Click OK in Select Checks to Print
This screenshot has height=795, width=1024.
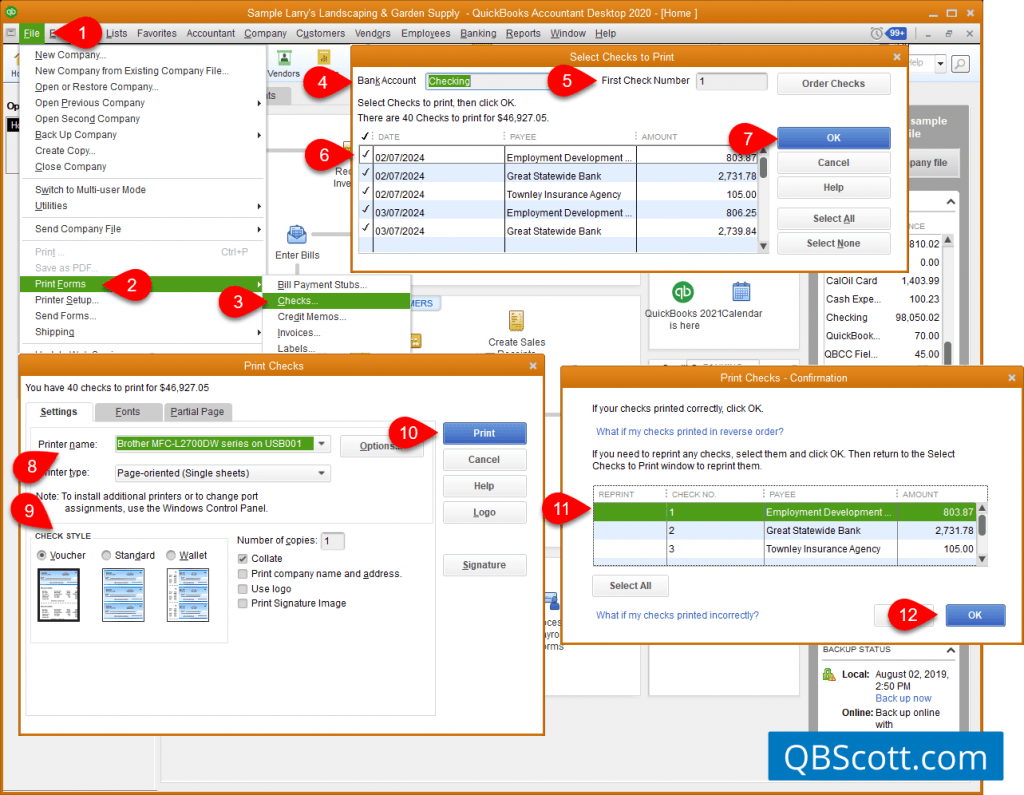[833, 138]
